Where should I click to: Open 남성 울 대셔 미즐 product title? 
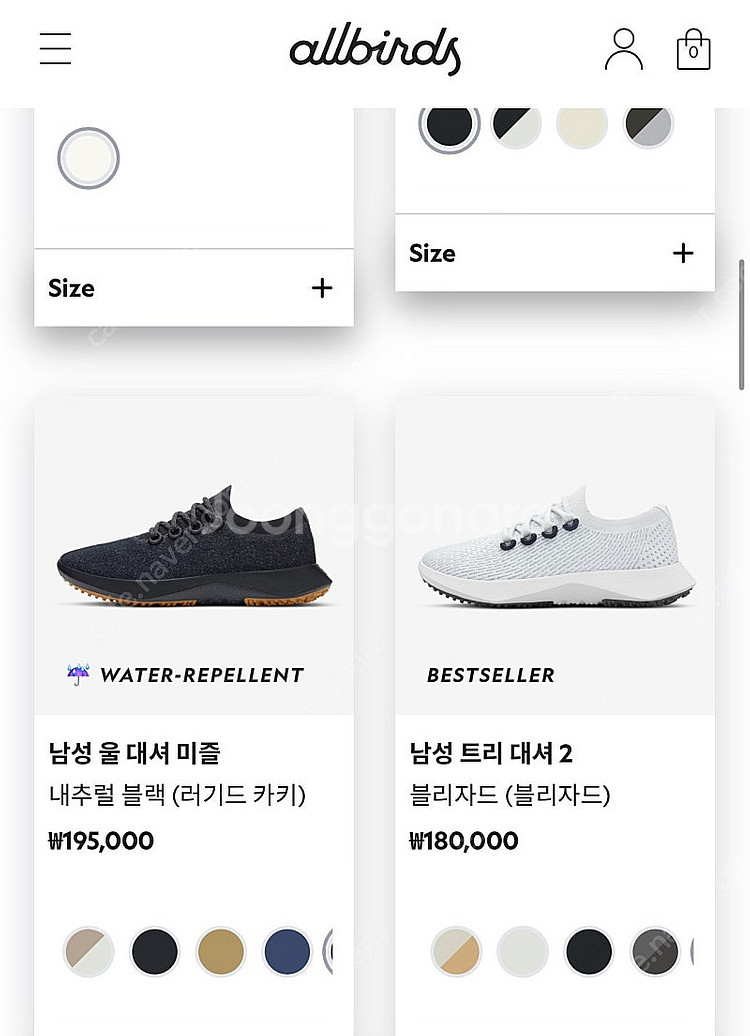(134, 753)
